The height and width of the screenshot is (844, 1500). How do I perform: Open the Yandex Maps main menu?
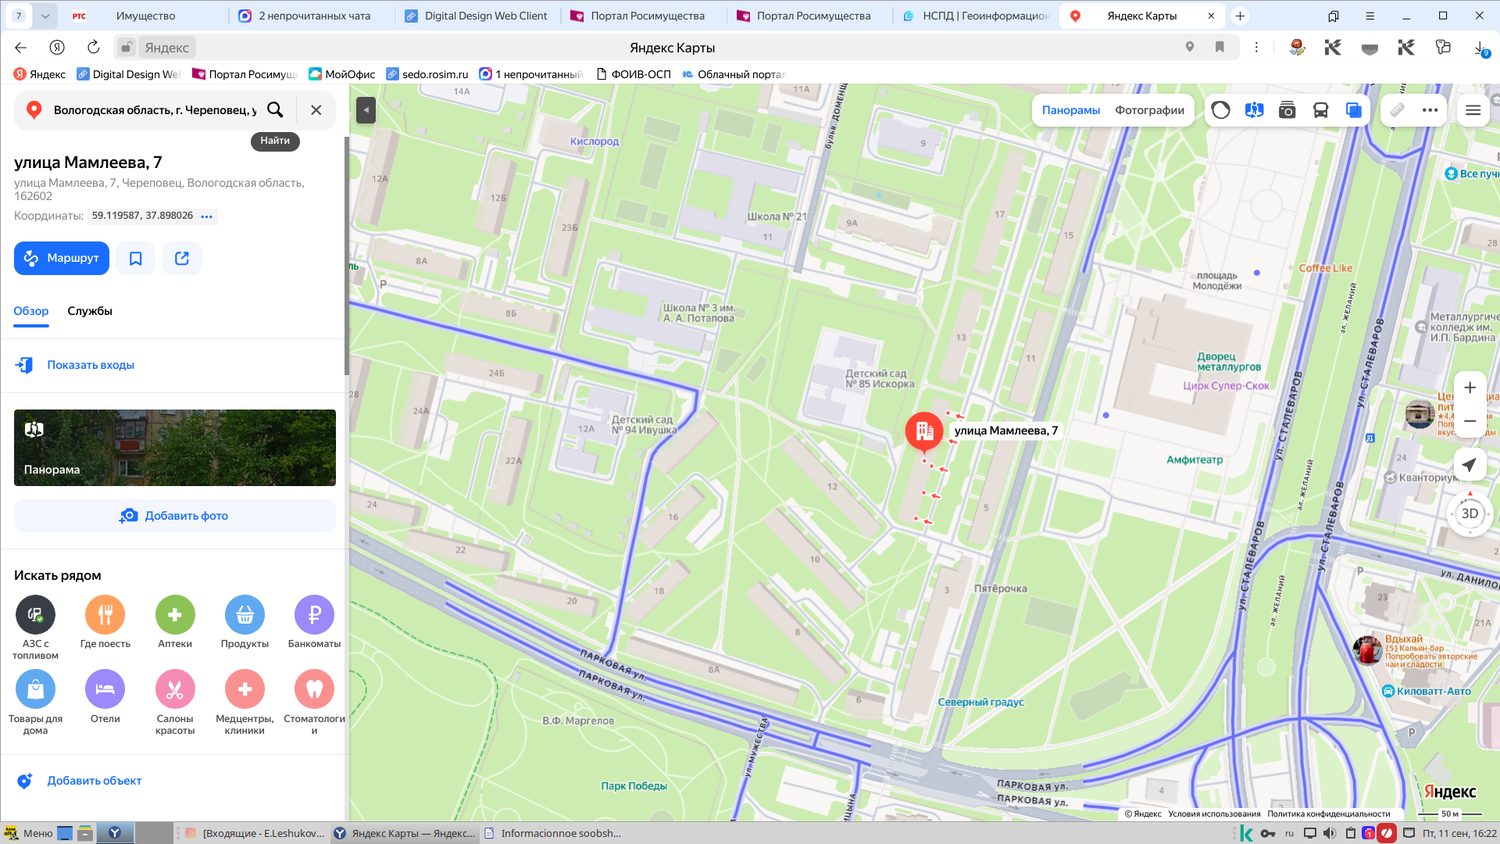point(1473,110)
